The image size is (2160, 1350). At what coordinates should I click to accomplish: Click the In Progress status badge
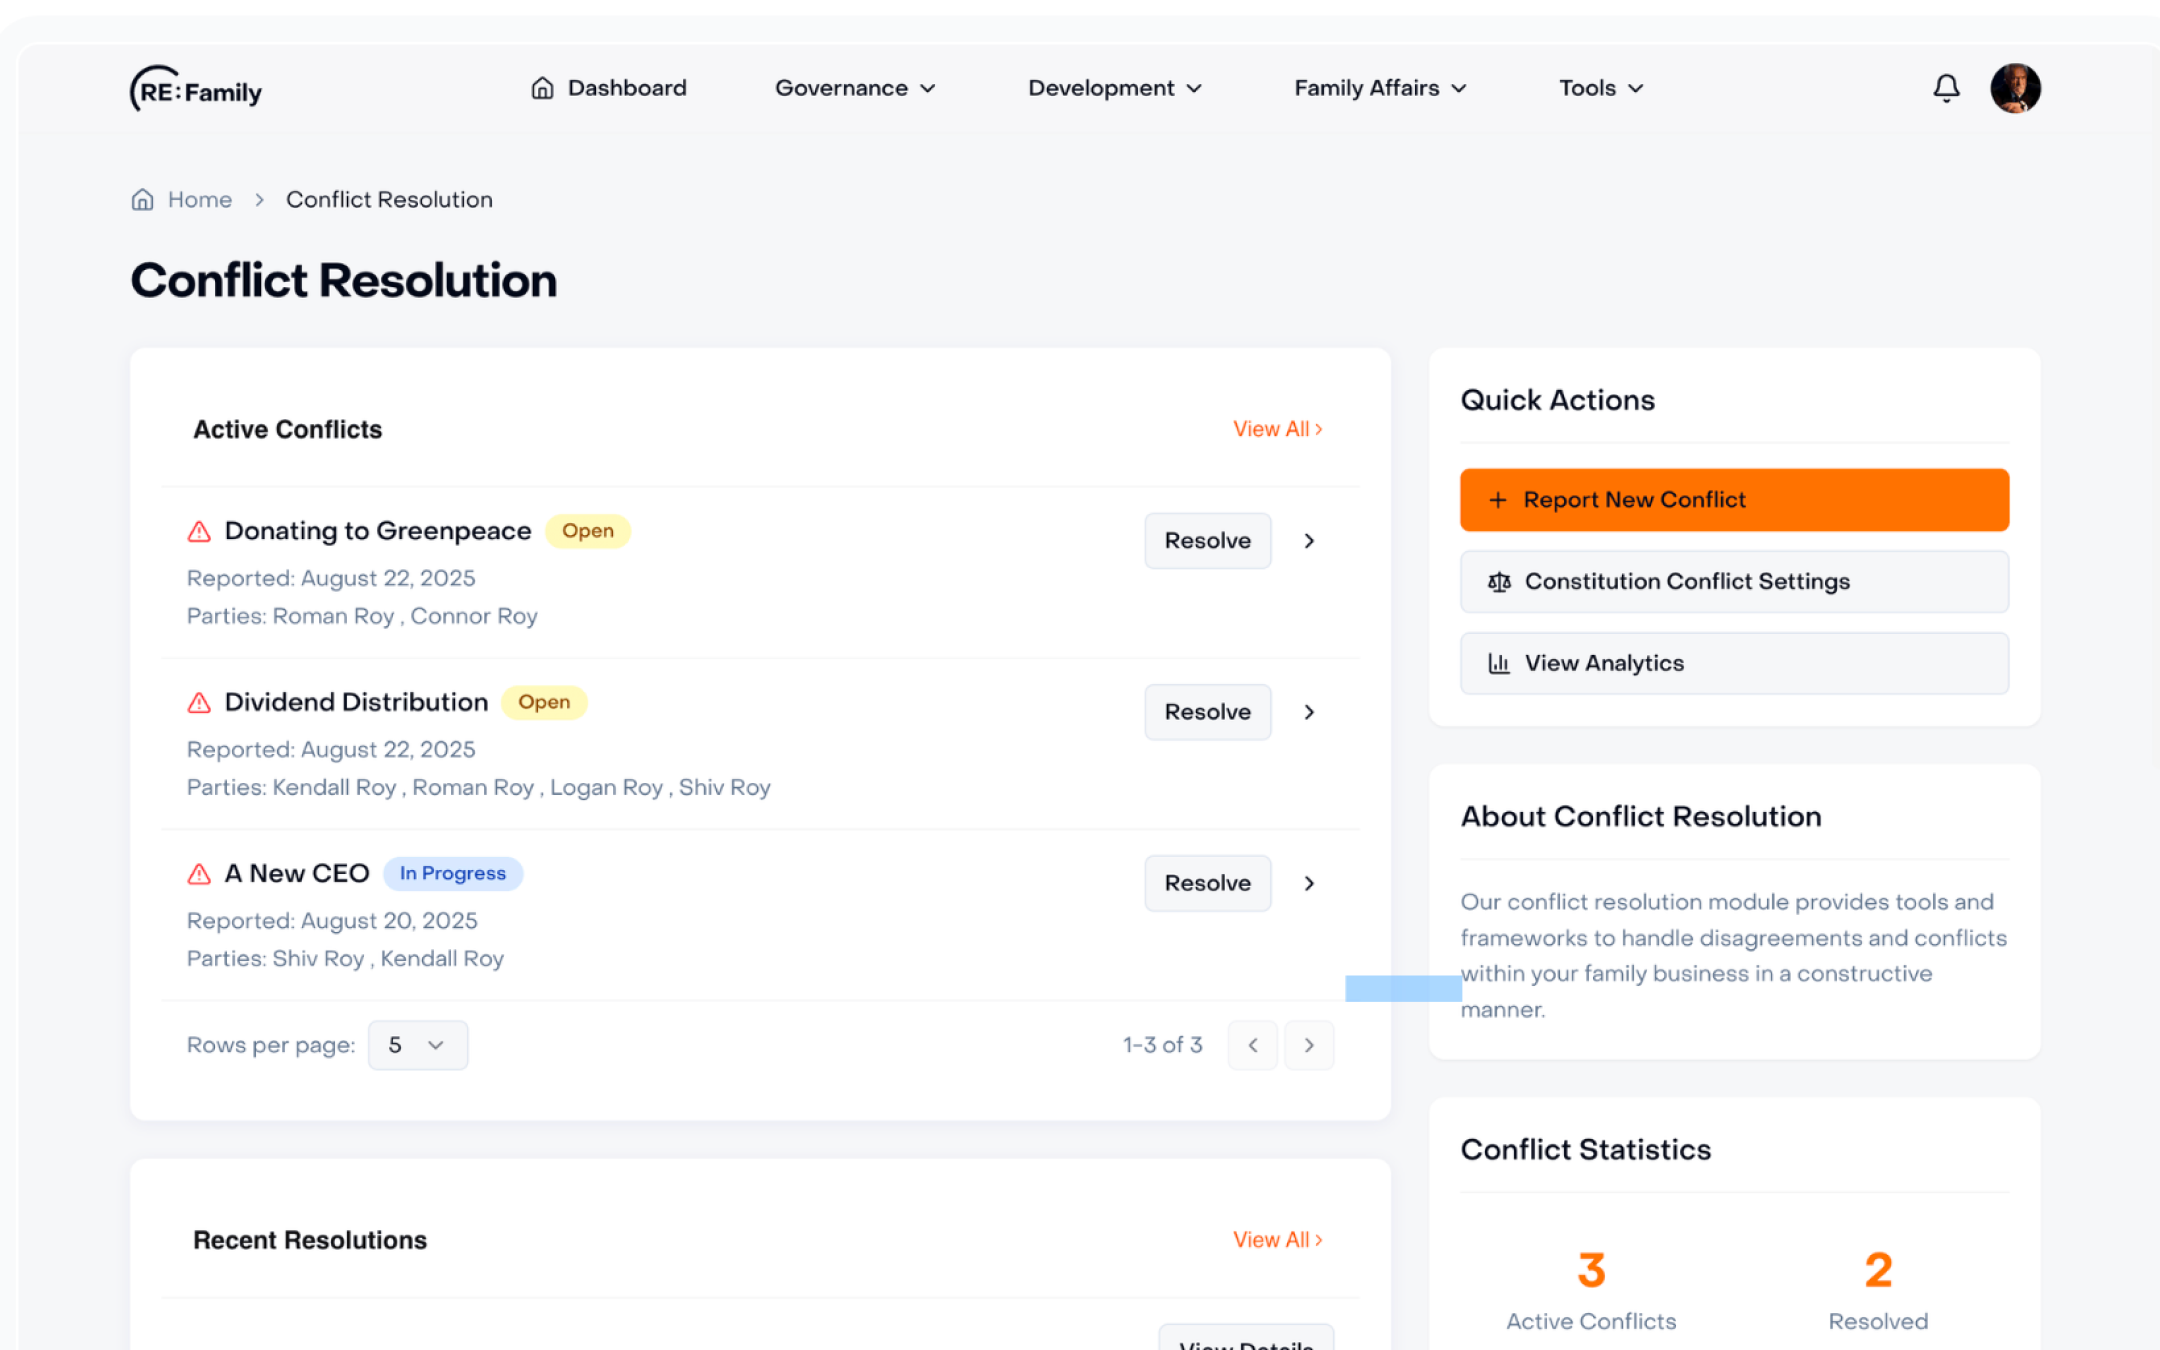pyautogui.click(x=453, y=874)
